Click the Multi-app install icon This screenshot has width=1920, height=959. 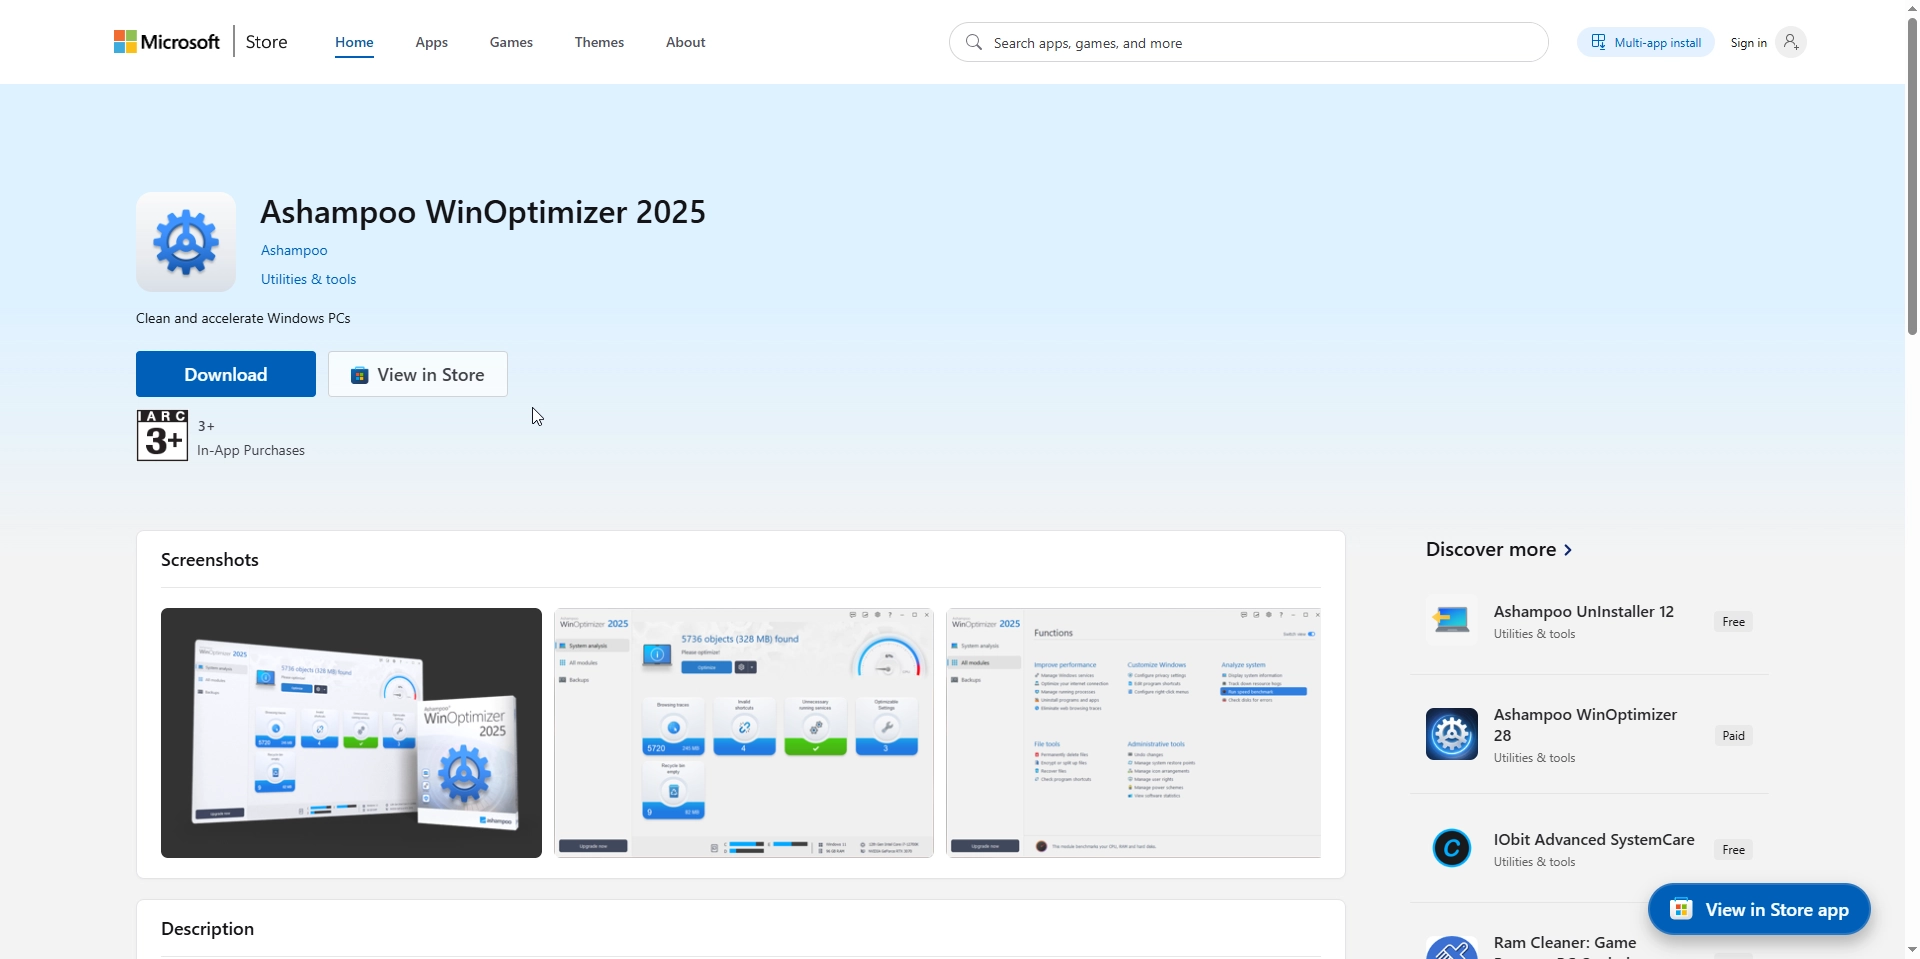(x=1598, y=42)
